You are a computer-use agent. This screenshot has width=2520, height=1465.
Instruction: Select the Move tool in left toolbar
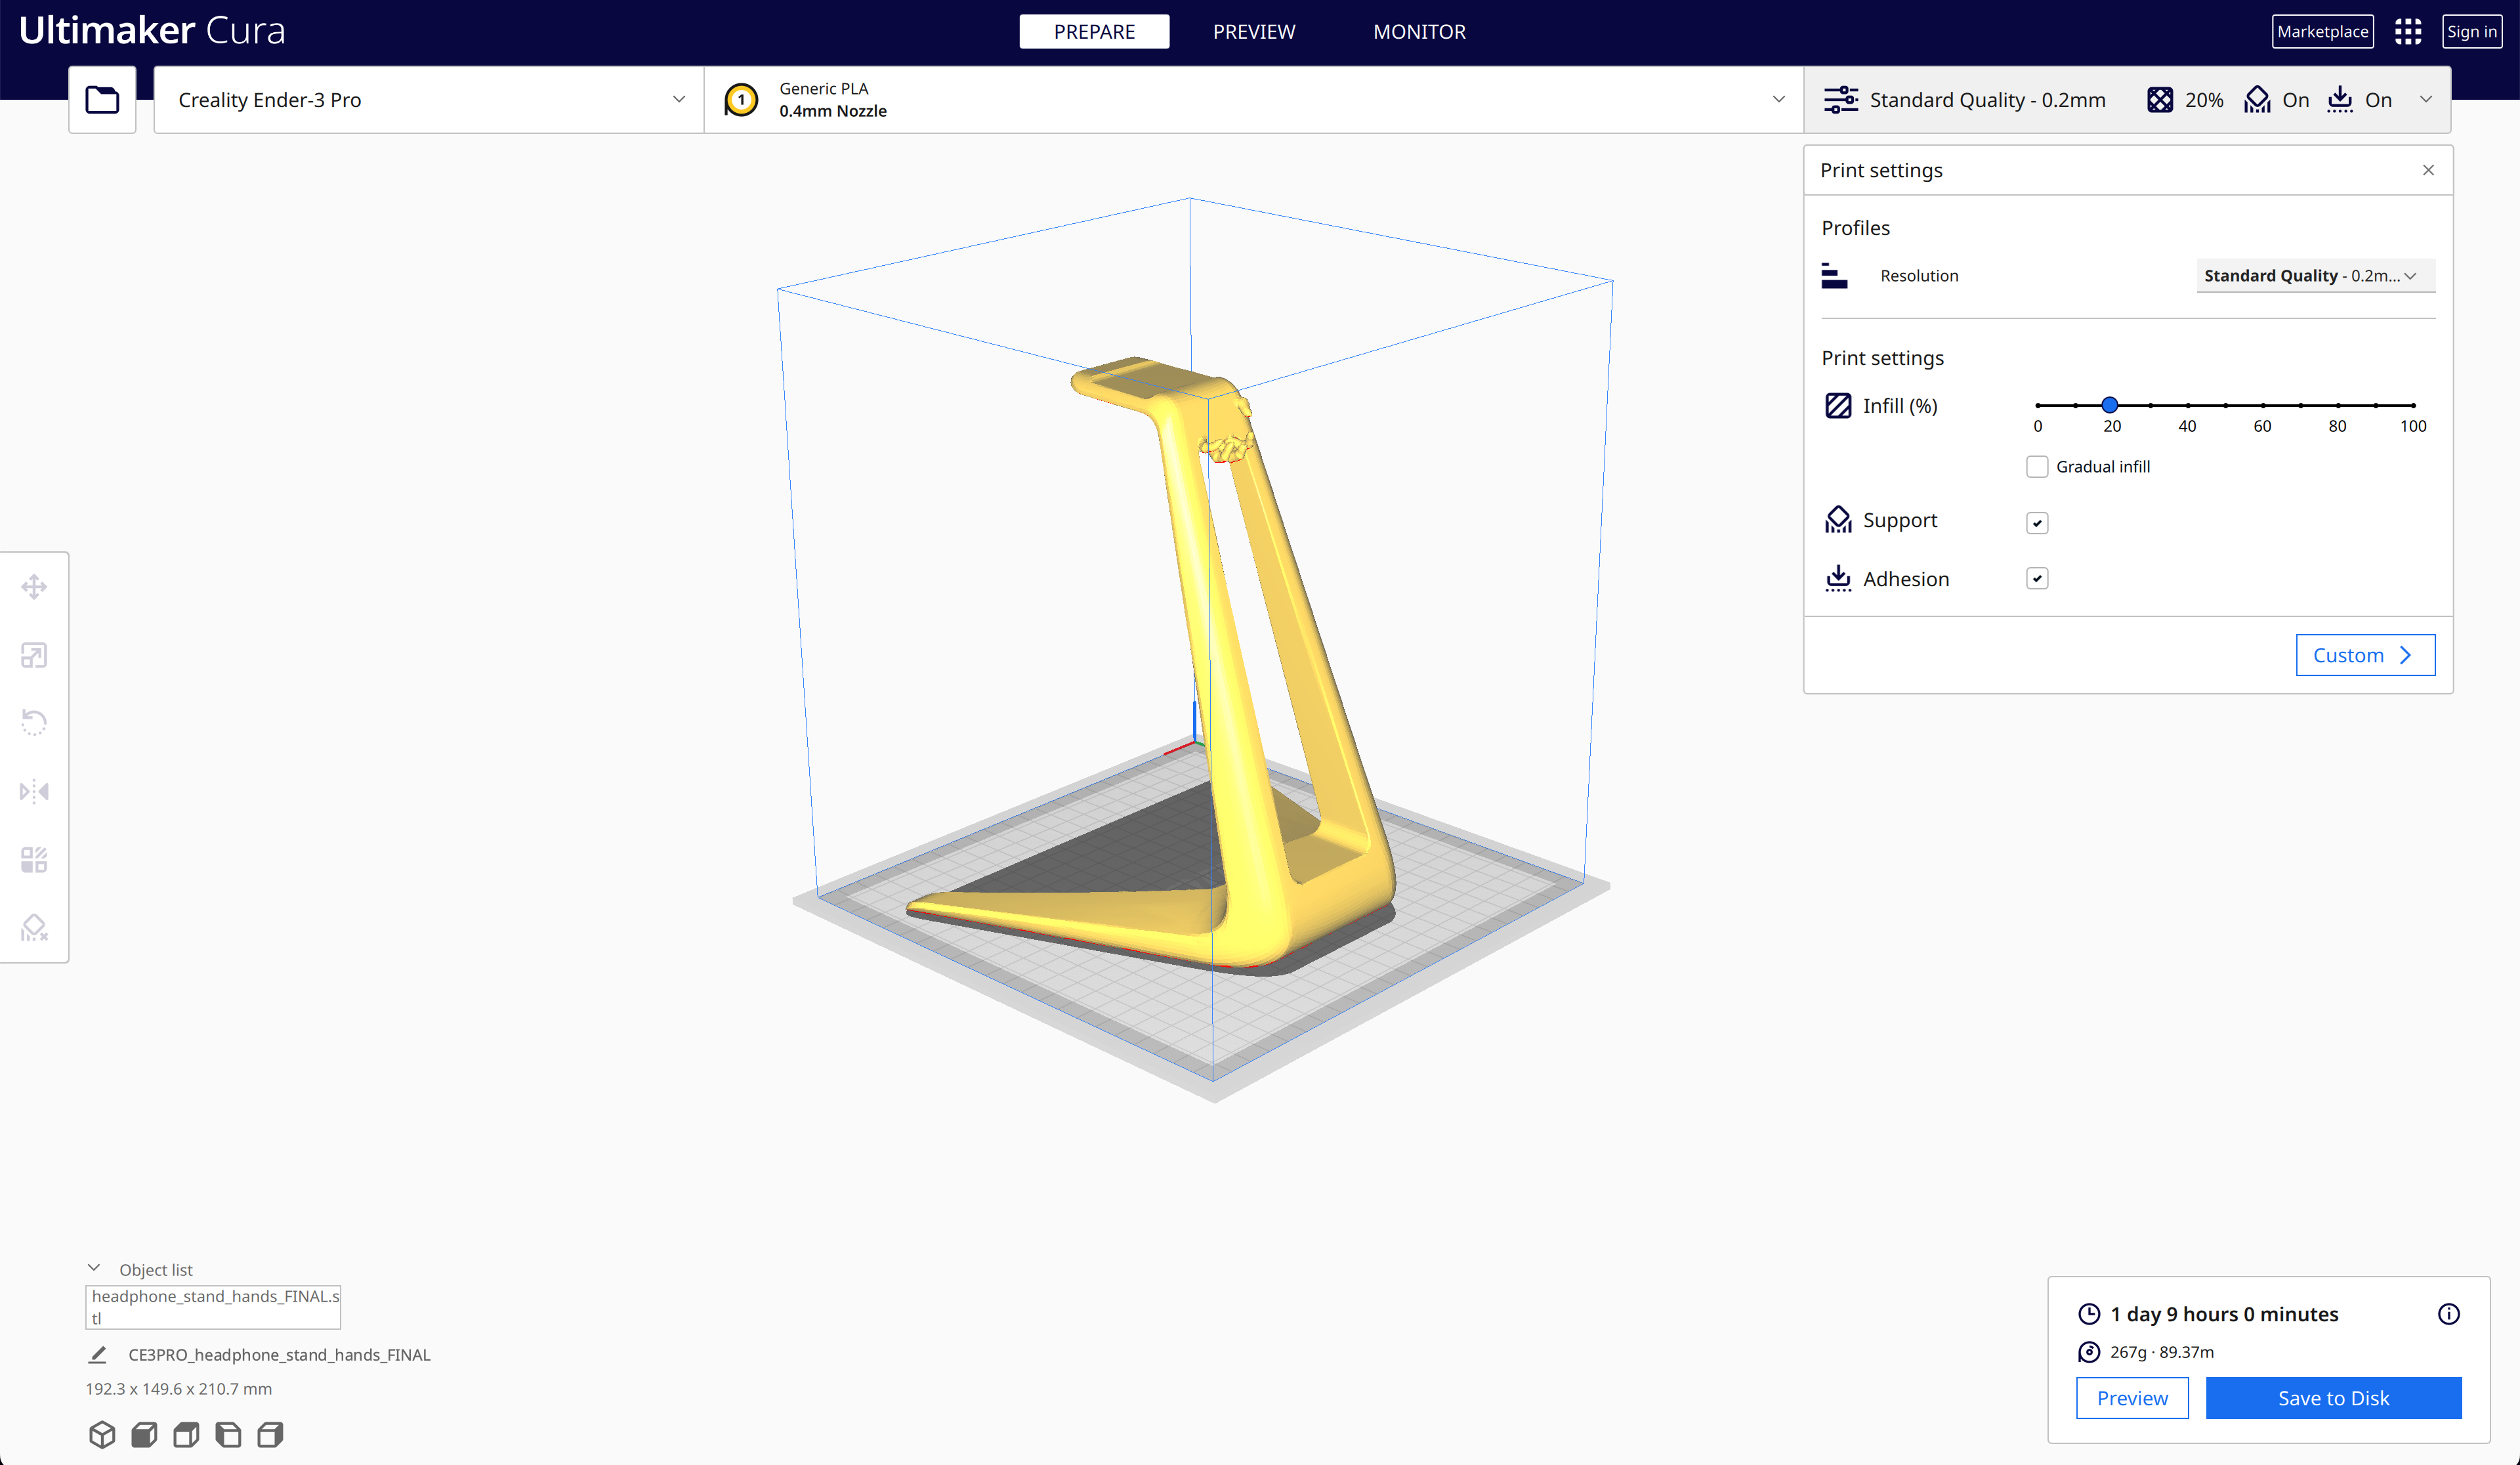[34, 587]
